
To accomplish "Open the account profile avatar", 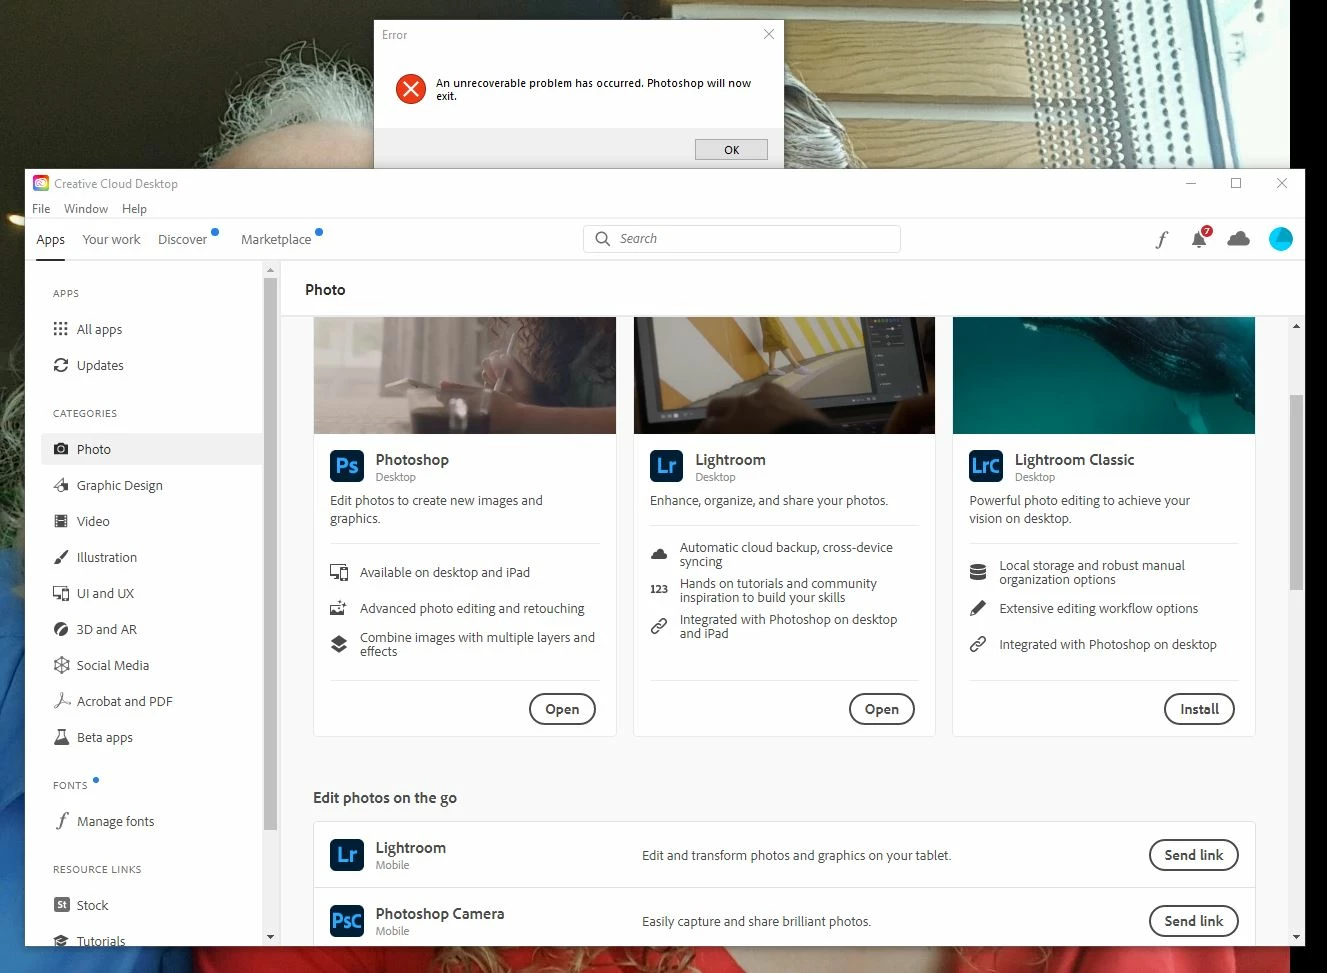I will (1280, 239).
